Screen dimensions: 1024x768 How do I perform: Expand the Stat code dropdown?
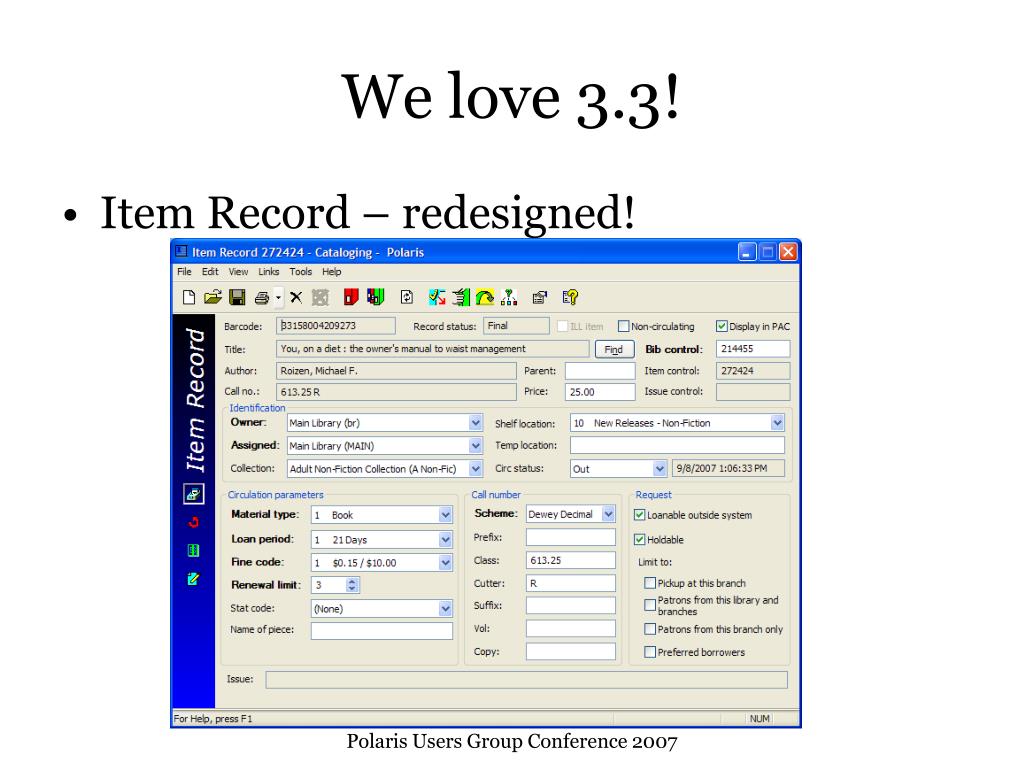(445, 609)
